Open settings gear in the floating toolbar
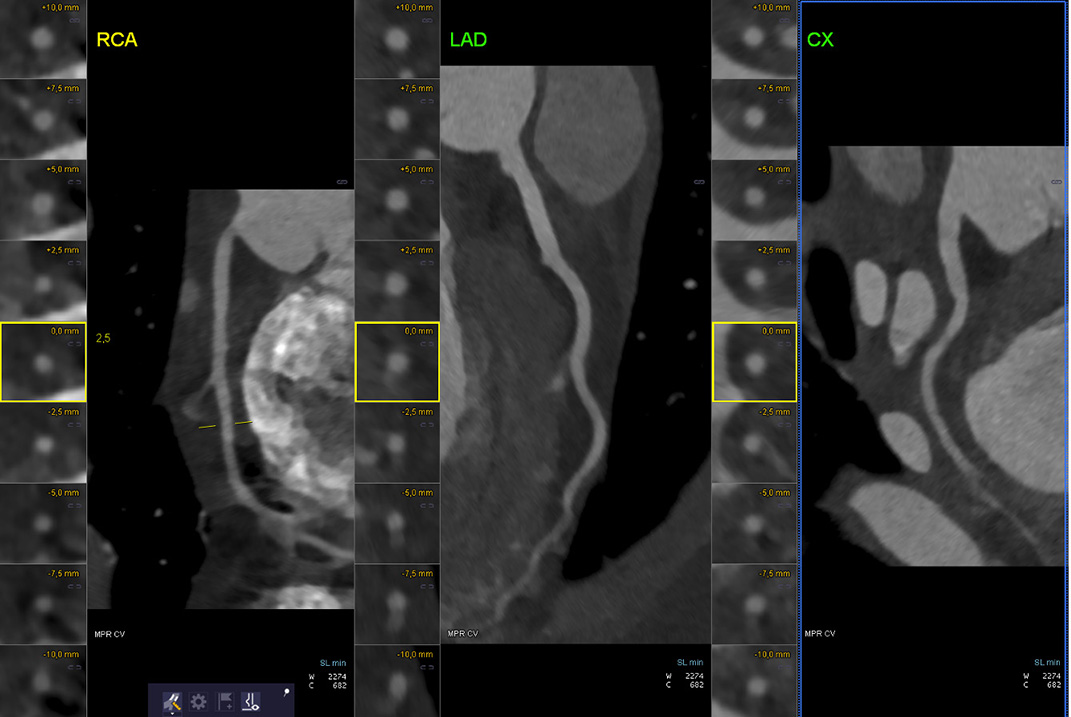Screen dimensions: 1071x717 (198, 701)
